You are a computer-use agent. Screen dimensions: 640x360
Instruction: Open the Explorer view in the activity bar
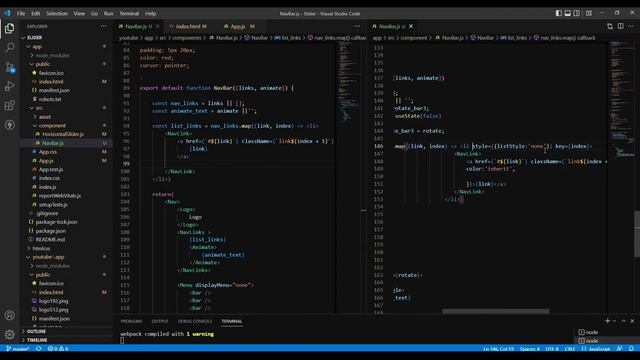click(x=9, y=28)
